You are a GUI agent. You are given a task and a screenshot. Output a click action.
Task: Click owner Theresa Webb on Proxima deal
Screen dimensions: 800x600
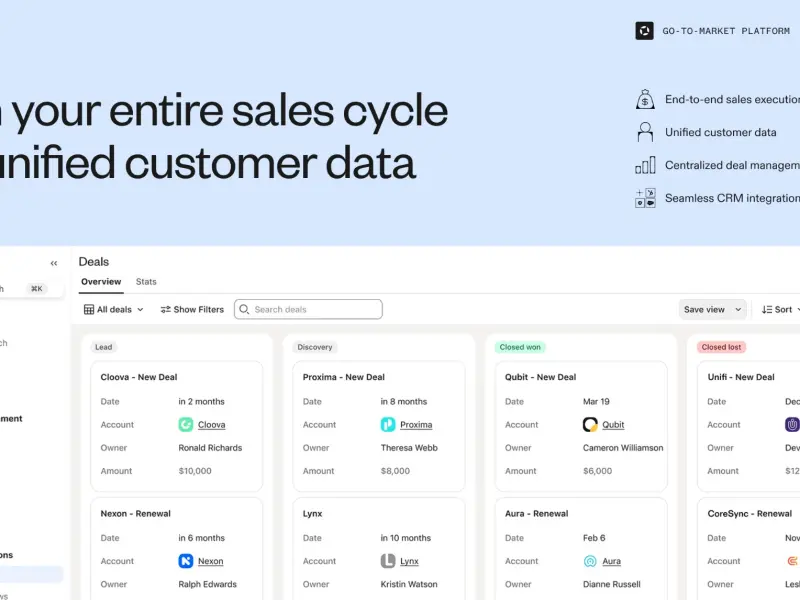click(x=409, y=448)
